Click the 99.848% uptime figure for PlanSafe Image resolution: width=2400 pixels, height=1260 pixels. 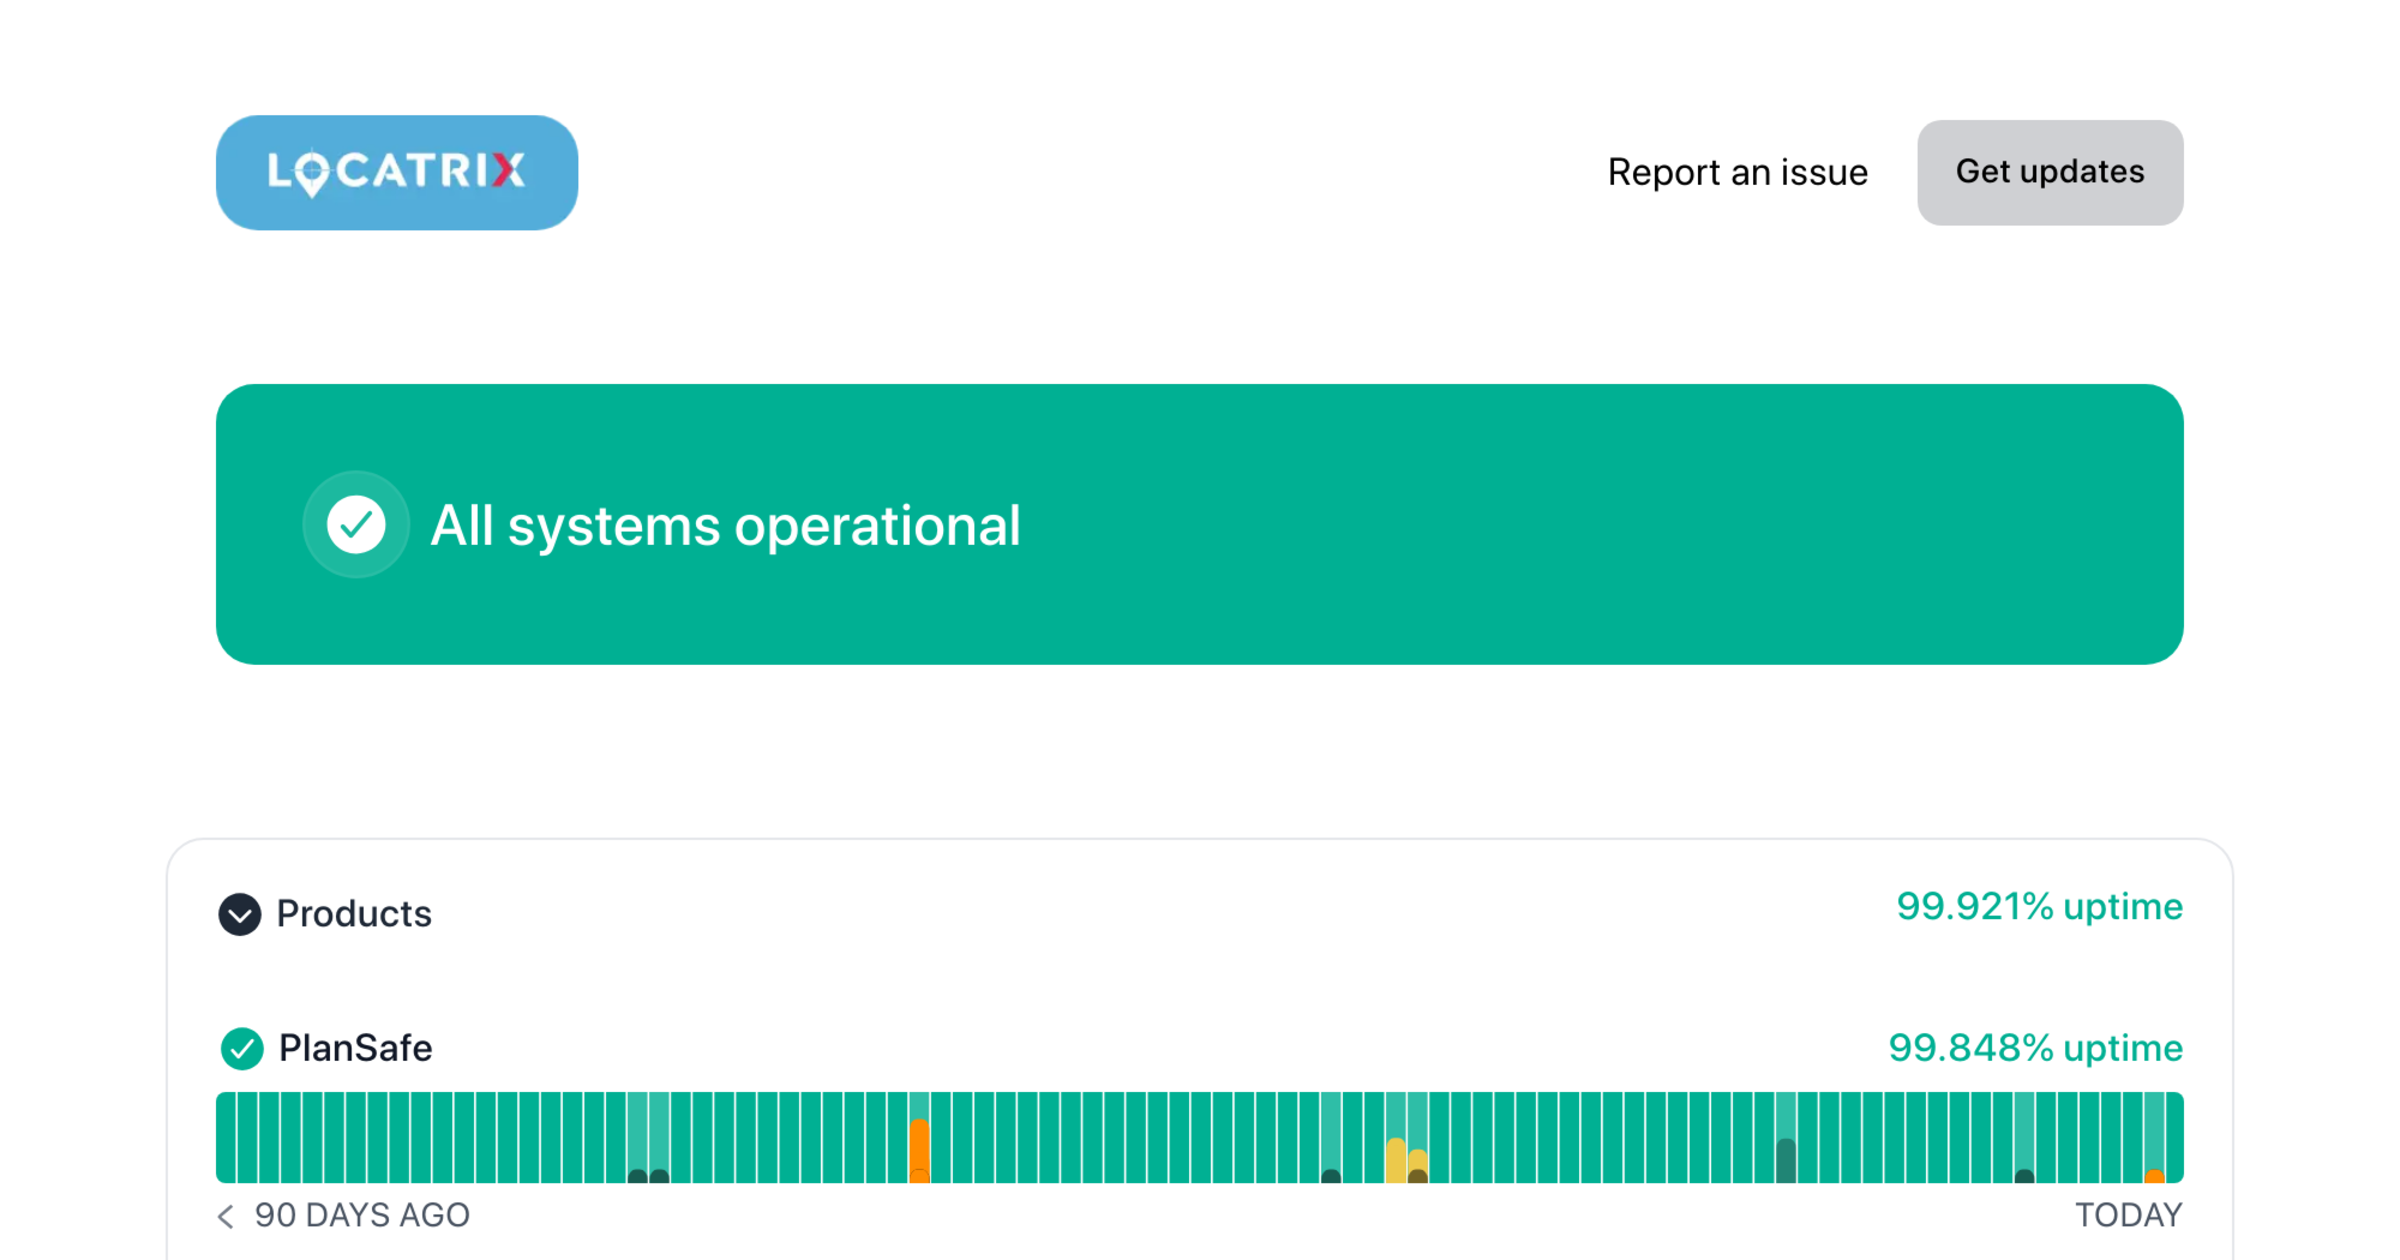tap(2035, 1048)
